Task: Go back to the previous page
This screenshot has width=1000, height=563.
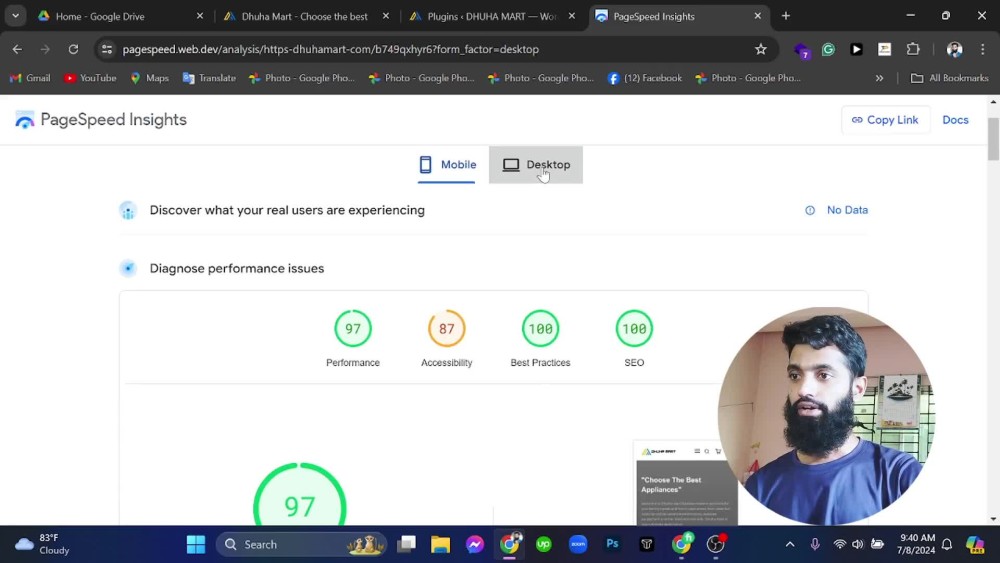Action: tap(17, 49)
